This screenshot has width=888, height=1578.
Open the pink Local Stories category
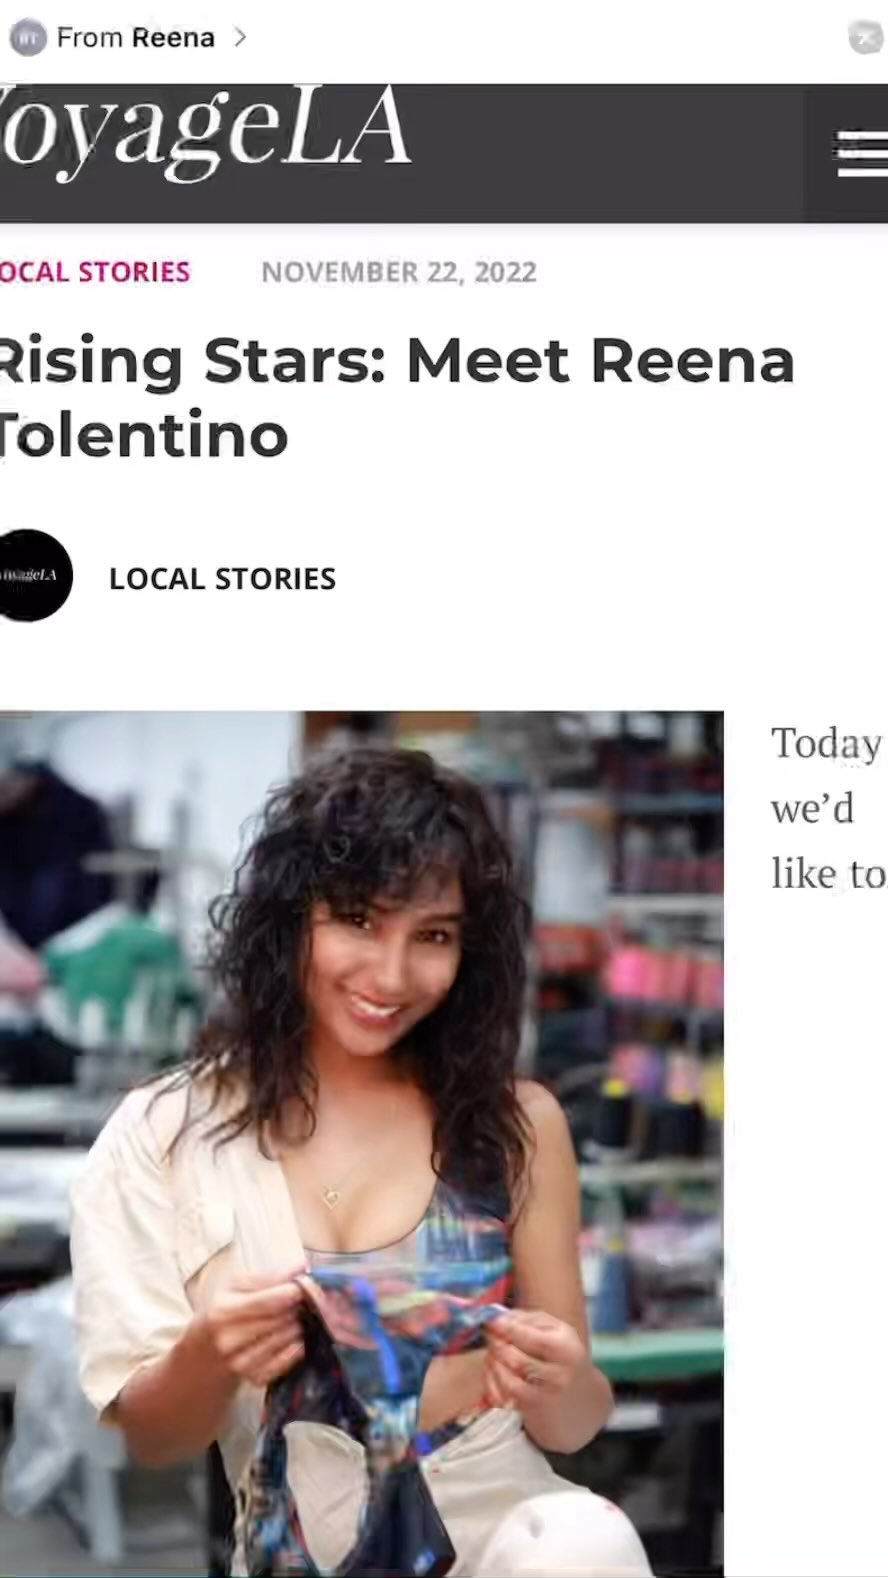point(95,272)
